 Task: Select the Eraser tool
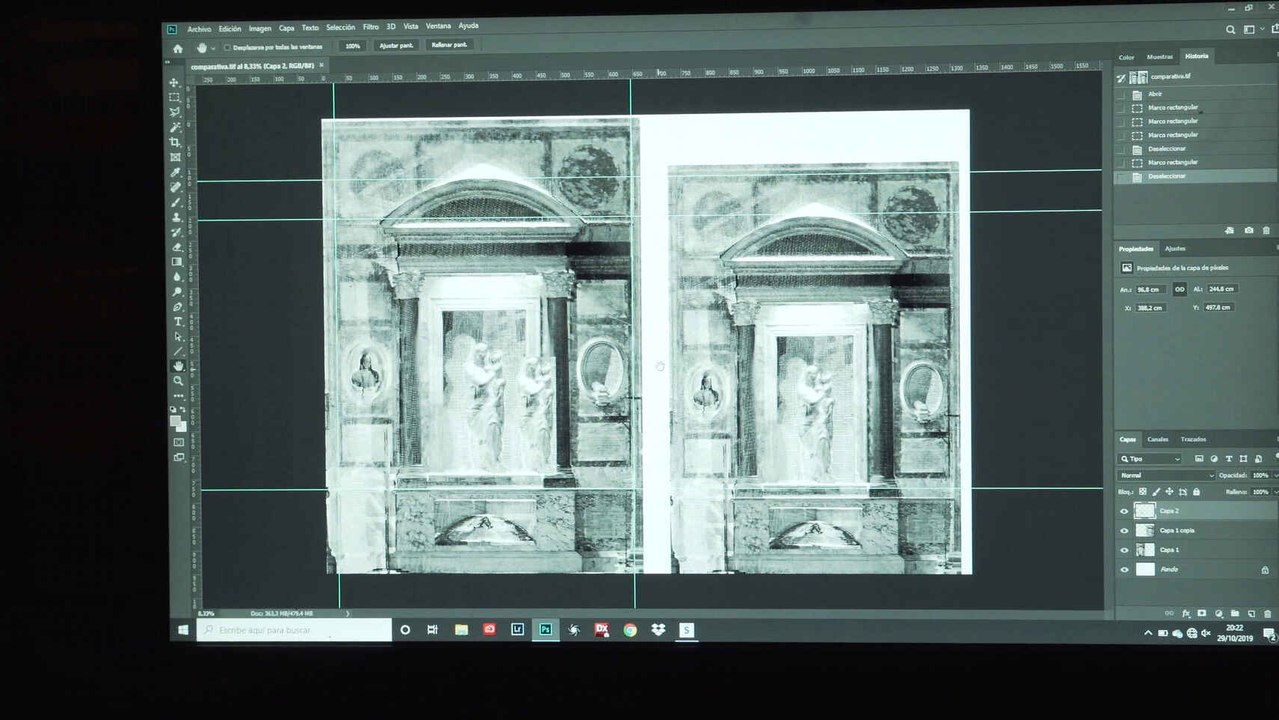[177, 247]
